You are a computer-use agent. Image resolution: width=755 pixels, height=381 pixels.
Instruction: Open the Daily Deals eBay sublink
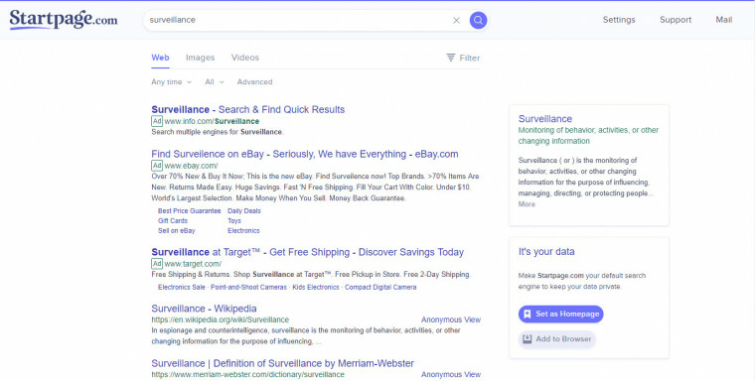coord(244,211)
